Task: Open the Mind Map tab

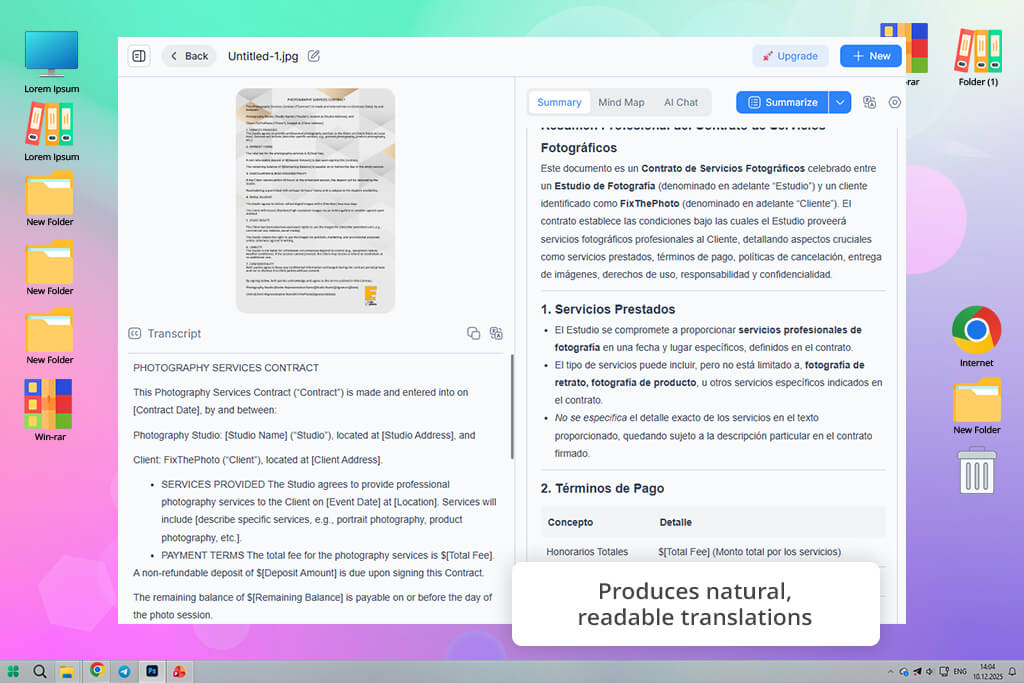Action: click(621, 103)
